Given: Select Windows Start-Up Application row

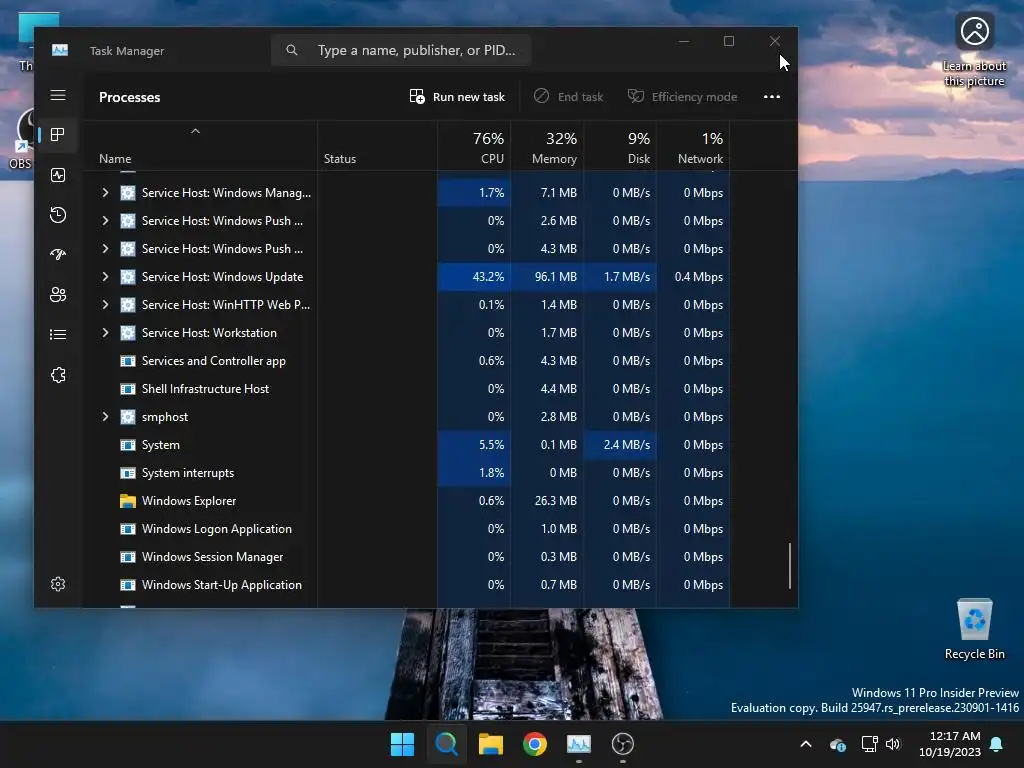Looking at the screenshot, I should pyautogui.click(x=406, y=585).
